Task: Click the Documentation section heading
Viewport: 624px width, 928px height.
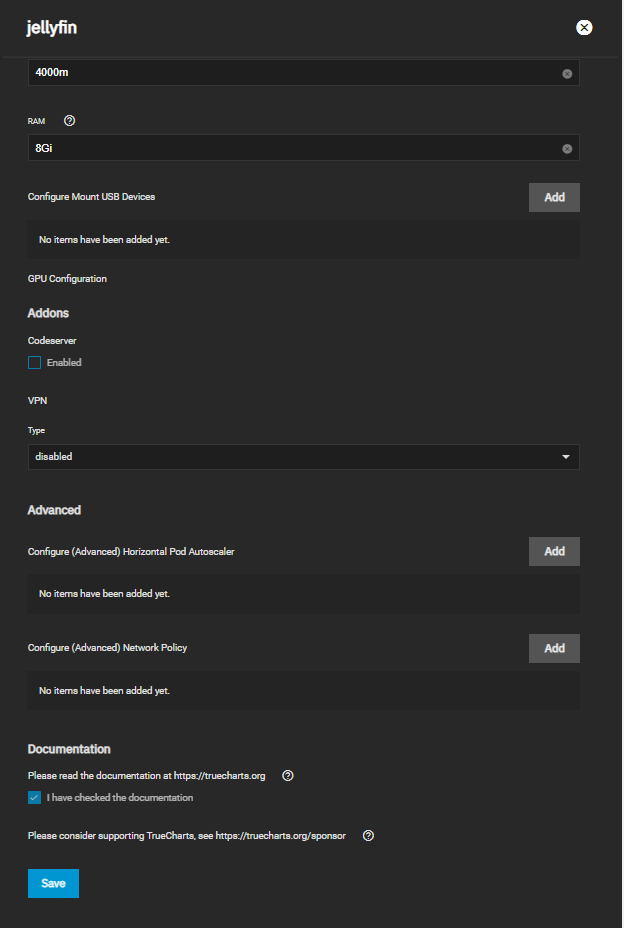Action: (69, 749)
